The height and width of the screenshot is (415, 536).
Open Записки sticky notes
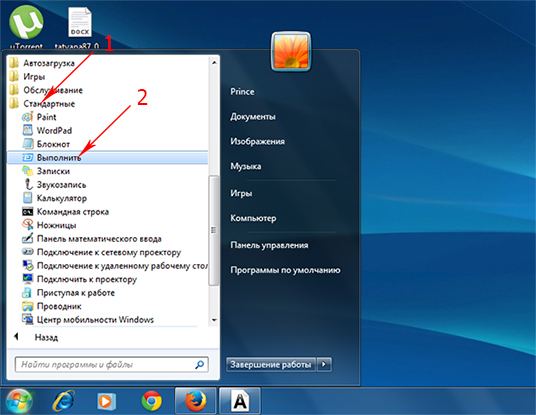click(46, 171)
